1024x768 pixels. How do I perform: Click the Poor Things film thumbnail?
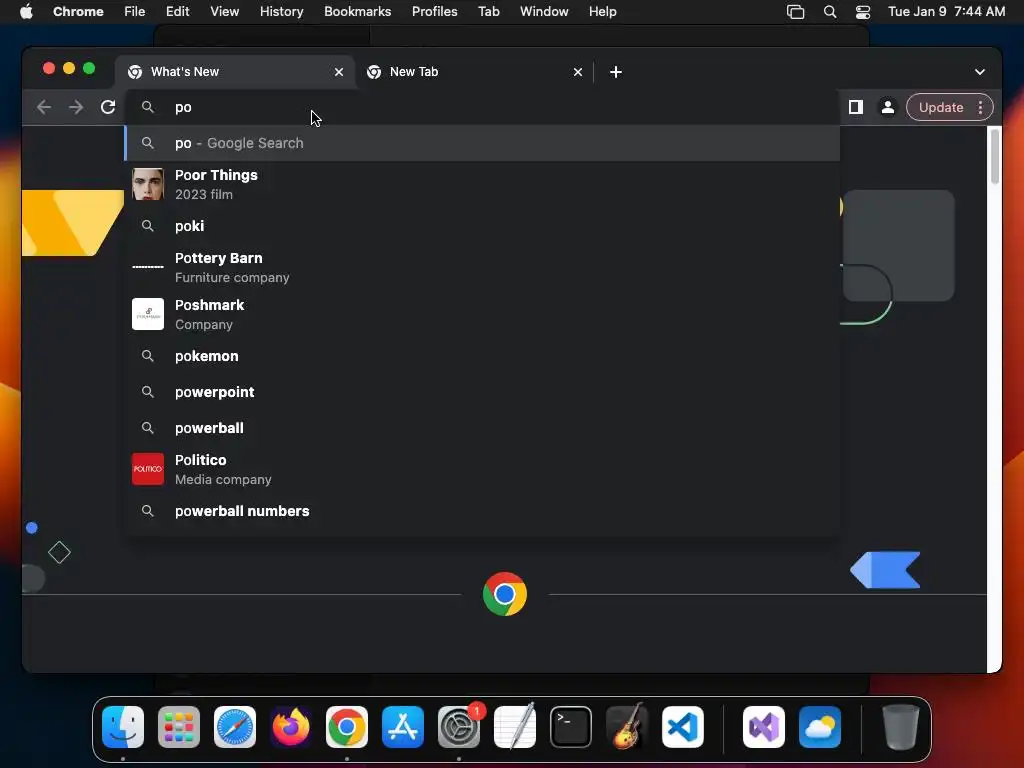pos(148,184)
